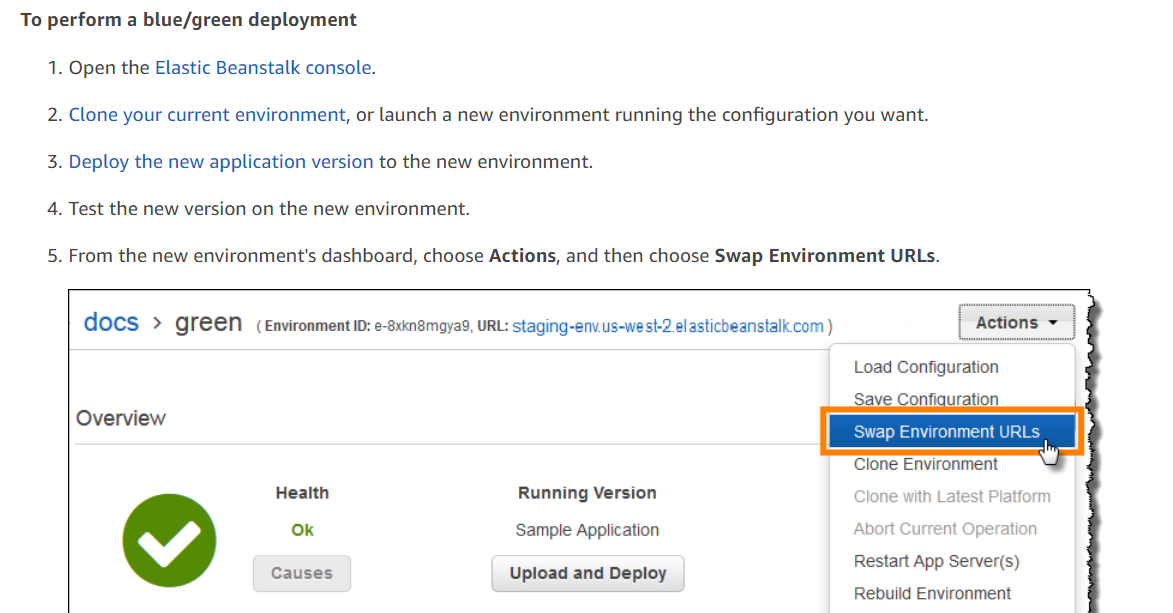Select Save Configuration menu entry
This screenshot has height=613, width=1173.
925,399
